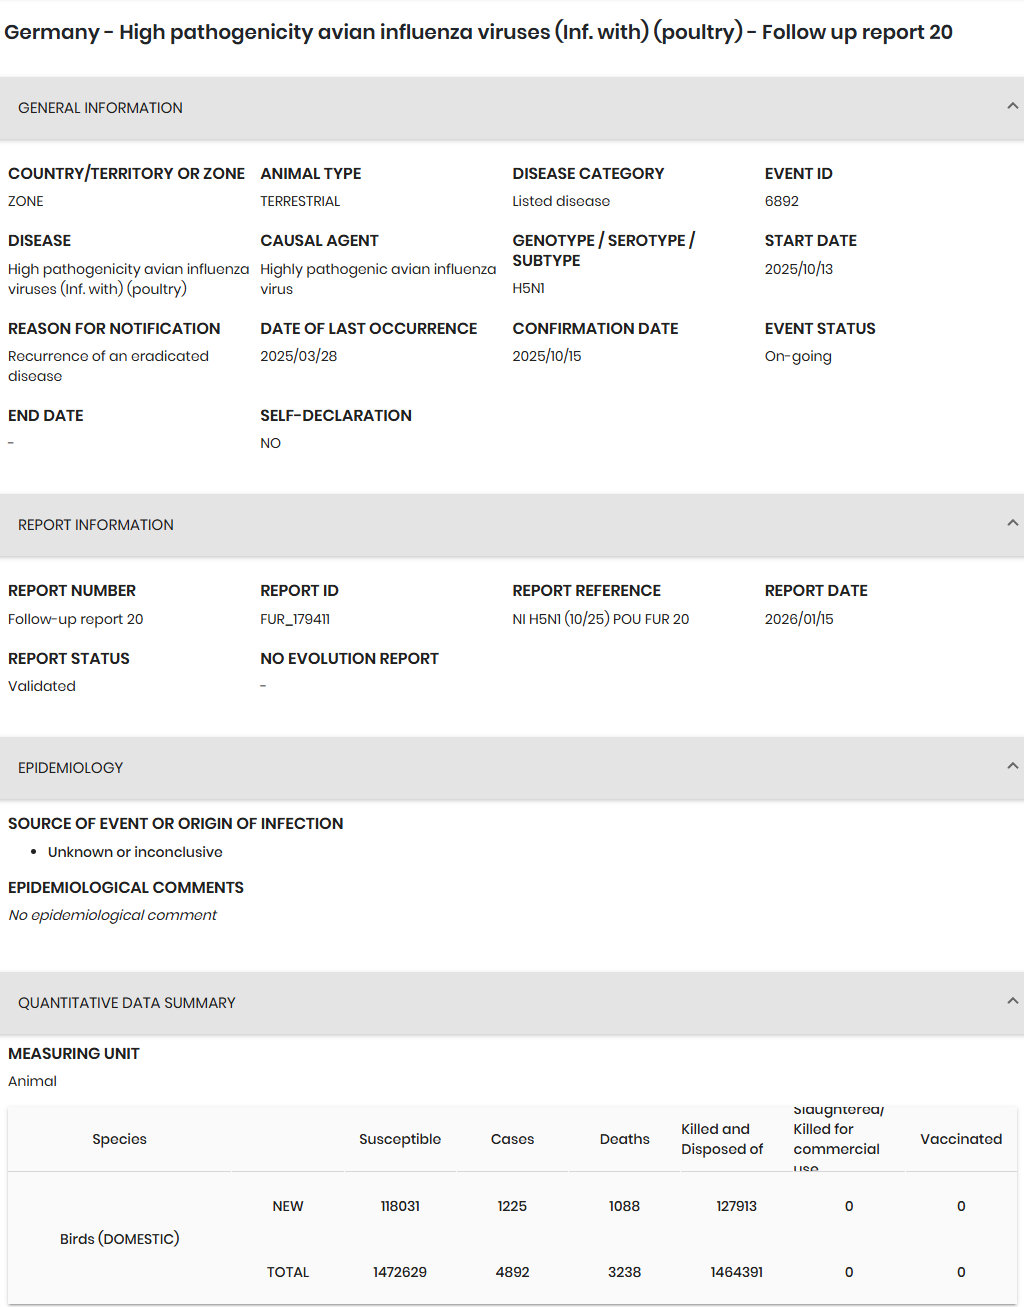Image resolution: width=1024 pixels, height=1307 pixels.
Task: Collapse the Epidemiology section chevron
Action: point(1012,766)
